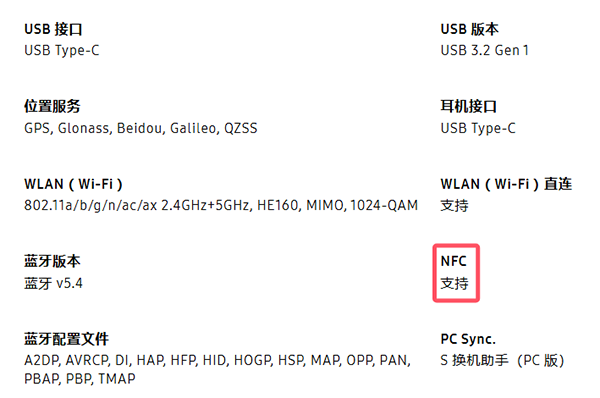Click the 蓝牙版本 heading
Screen dimensions: 600x398
52,261
